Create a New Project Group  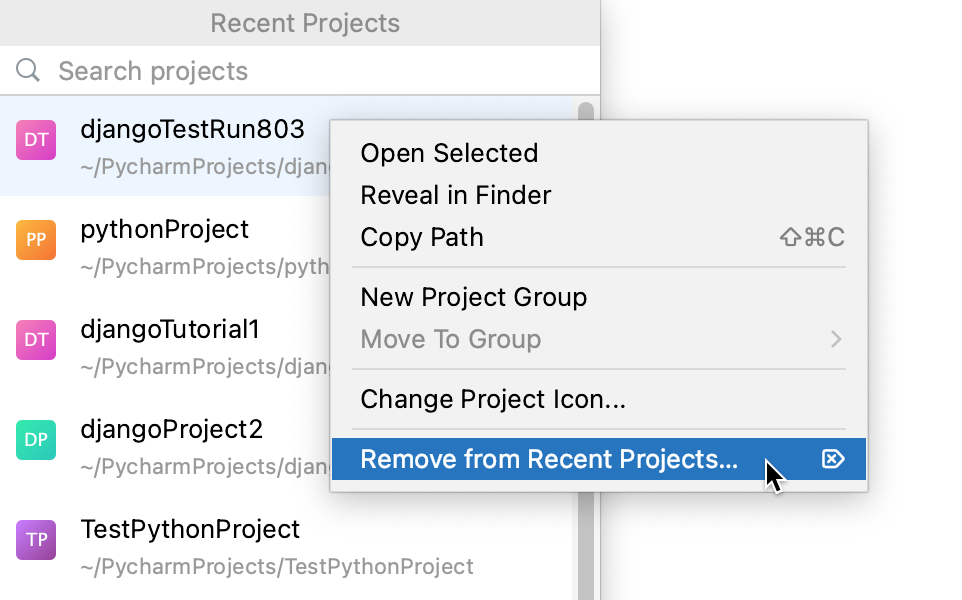coord(474,297)
